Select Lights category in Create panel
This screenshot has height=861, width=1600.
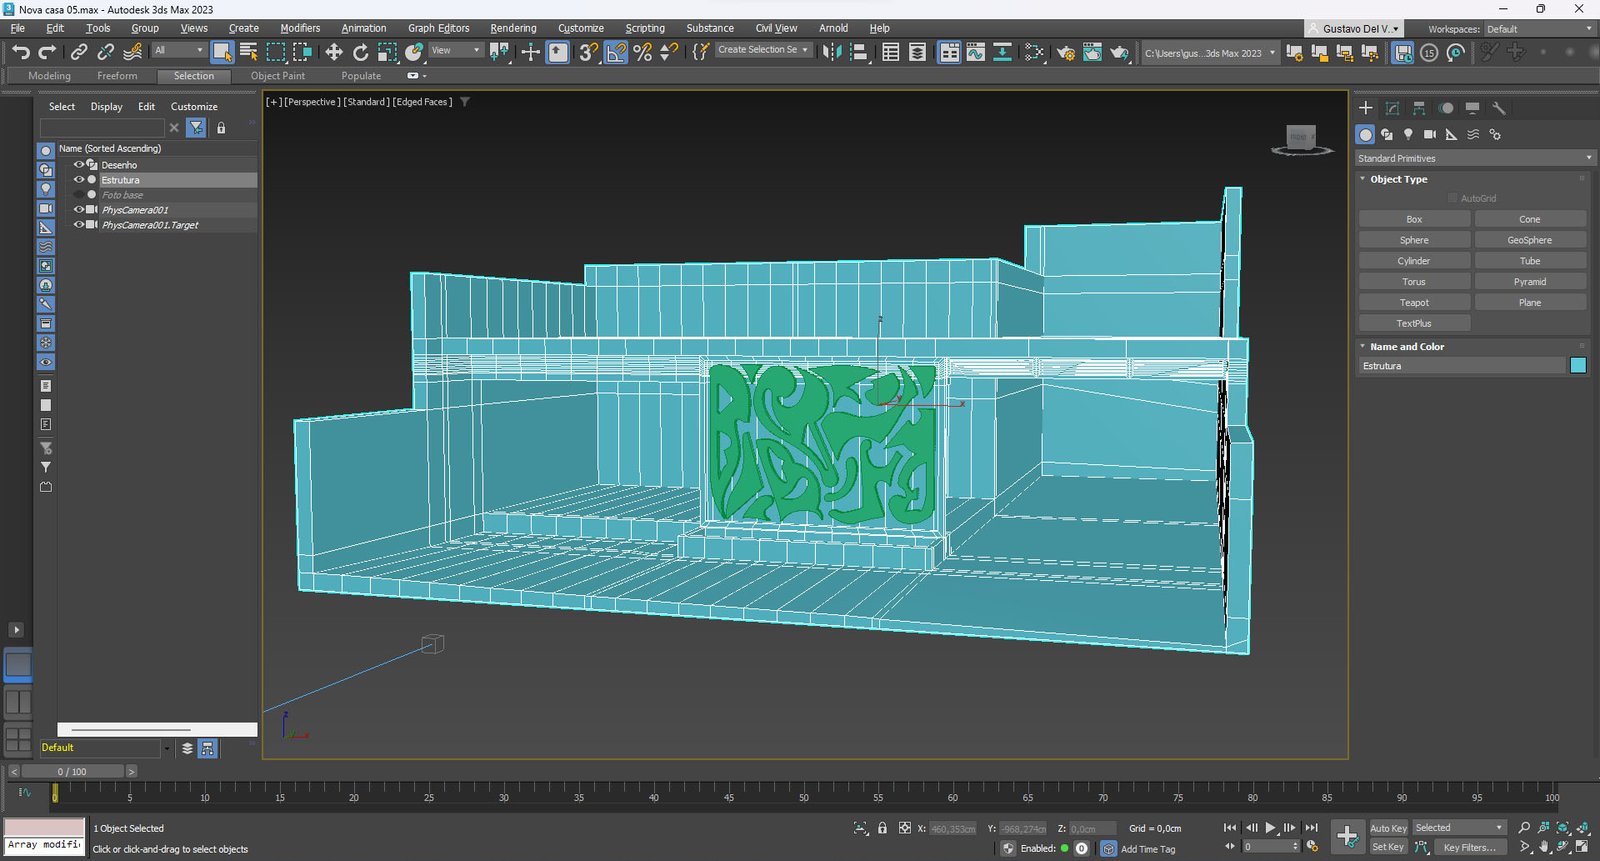pos(1408,134)
